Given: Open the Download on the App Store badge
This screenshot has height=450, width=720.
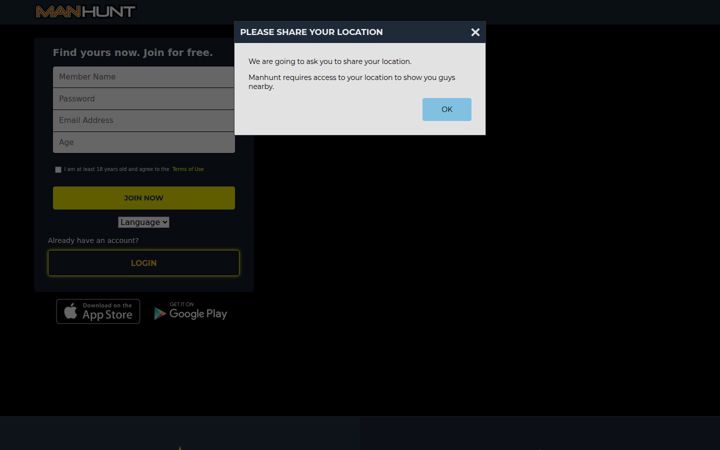Looking at the screenshot, I should pyautogui.click(x=98, y=311).
